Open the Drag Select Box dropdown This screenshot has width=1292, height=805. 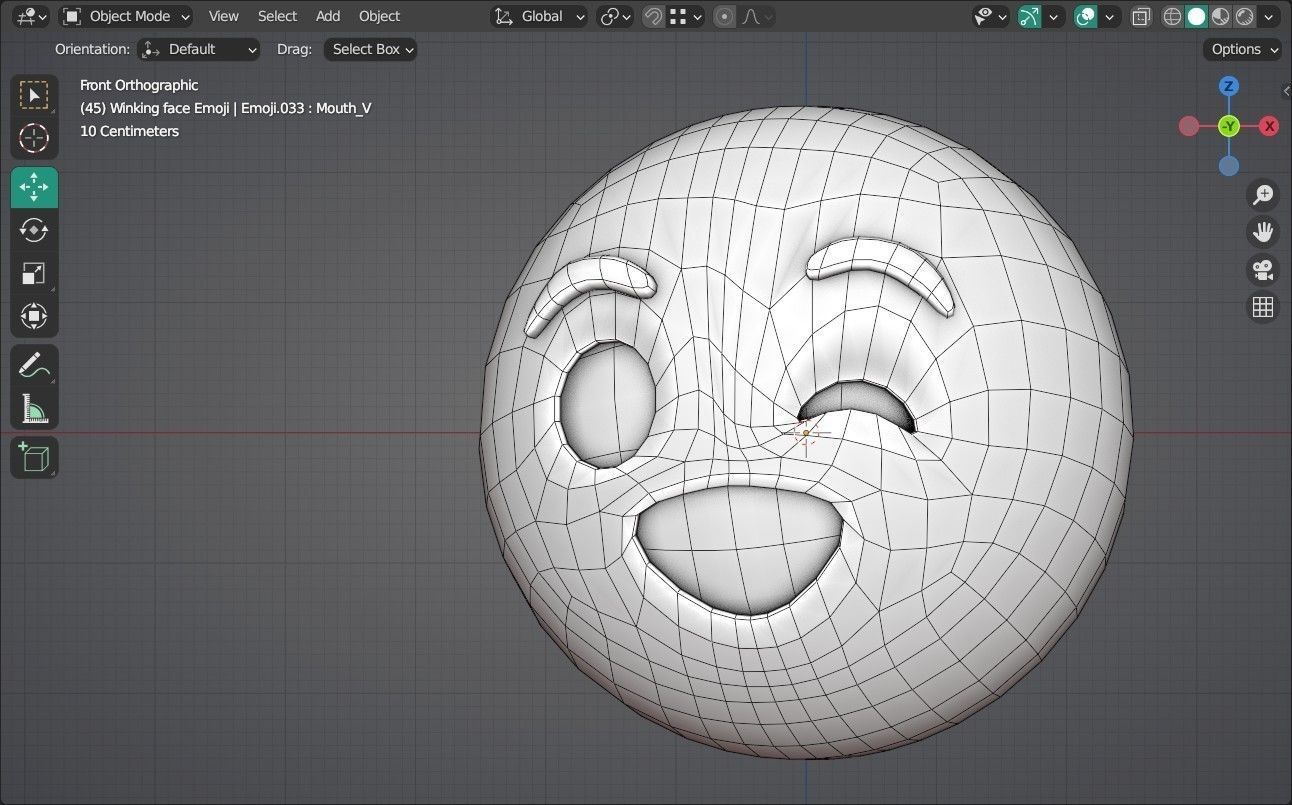pos(370,49)
